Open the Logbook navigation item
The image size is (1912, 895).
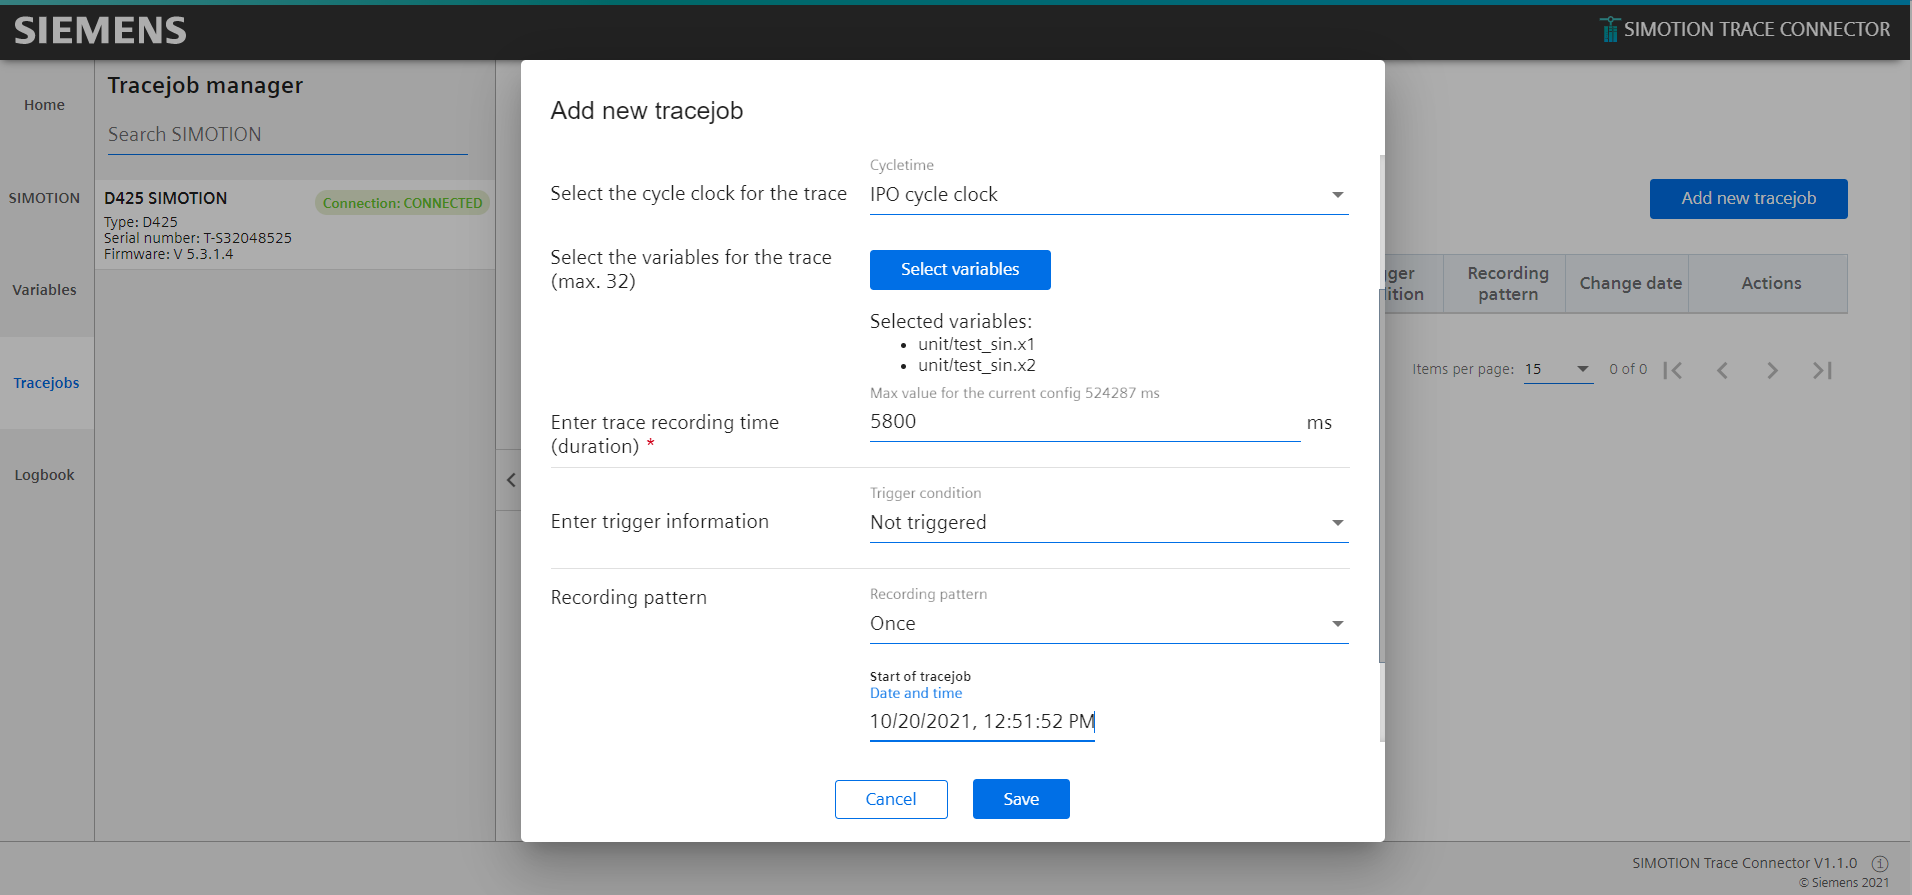[x=44, y=475]
